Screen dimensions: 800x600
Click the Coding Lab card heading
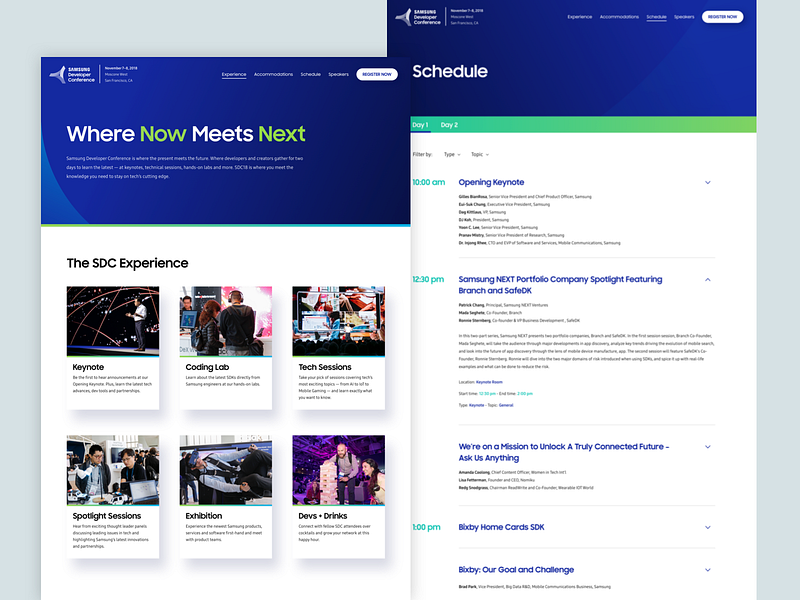point(207,367)
